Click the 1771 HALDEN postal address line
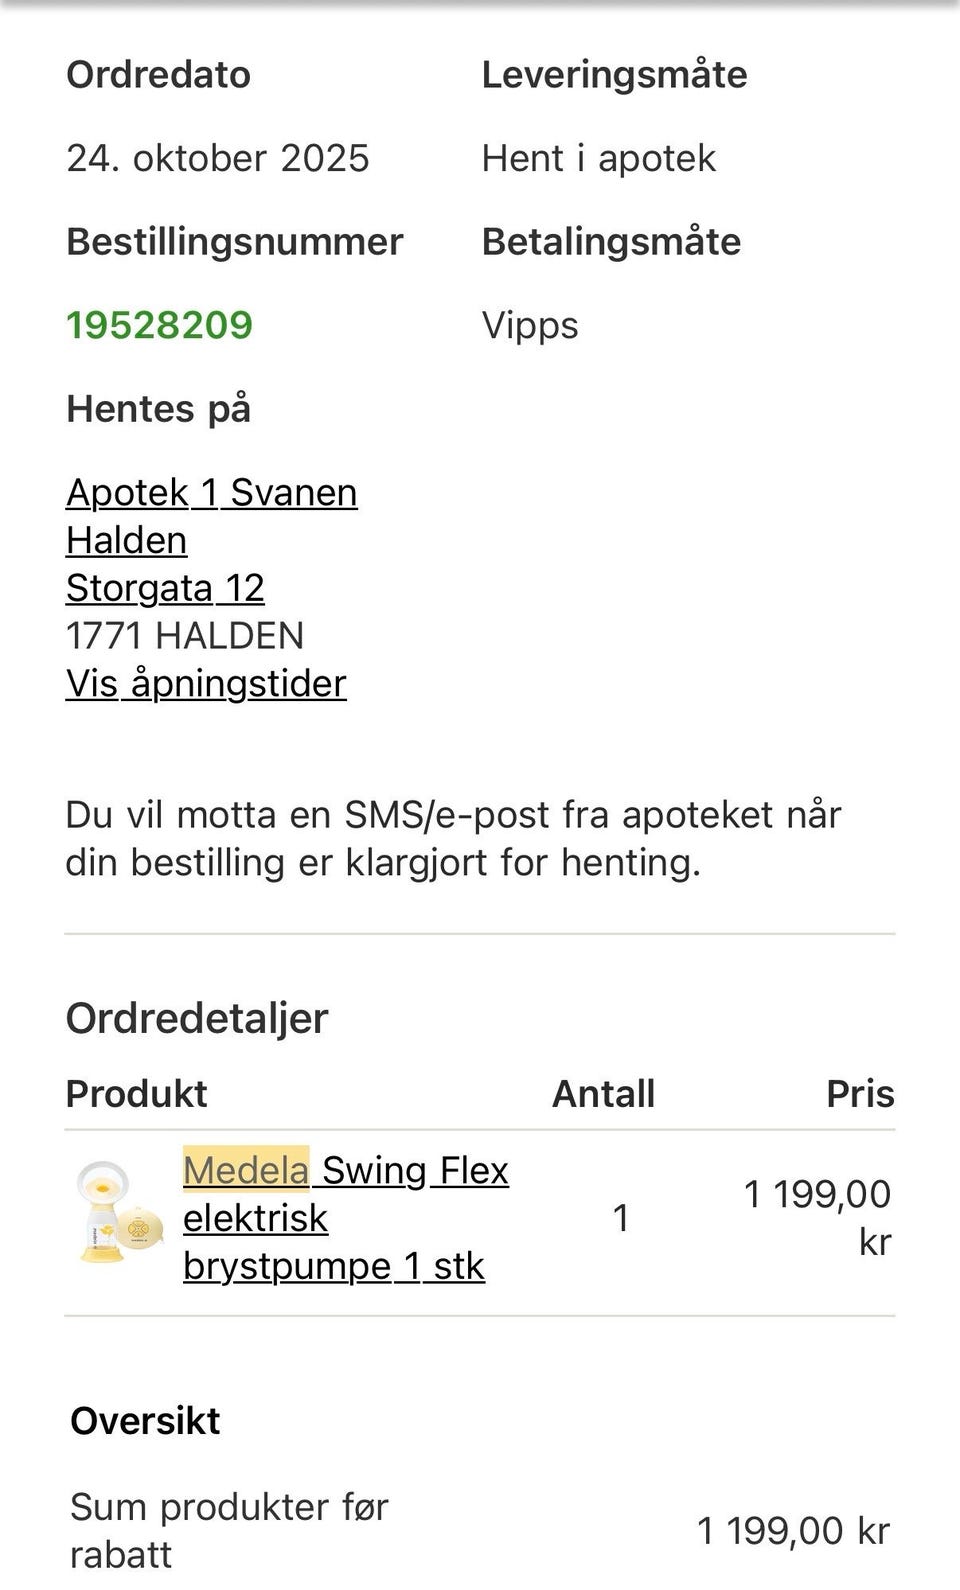 coord(185,635)
